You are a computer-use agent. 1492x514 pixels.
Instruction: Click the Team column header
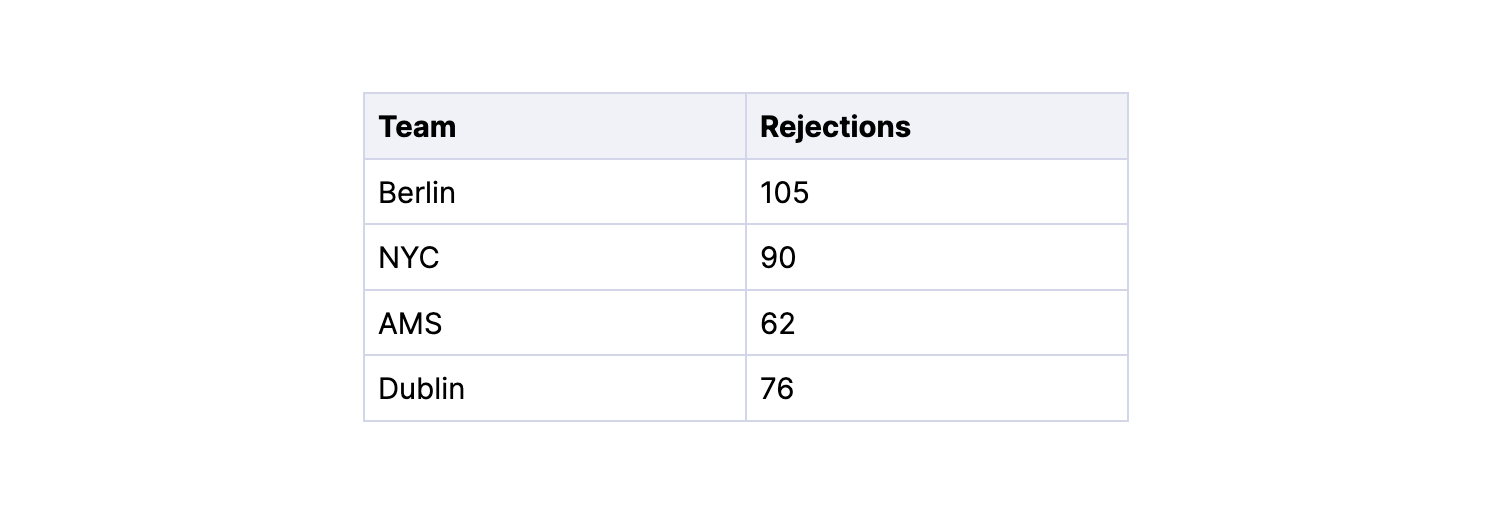555,126
